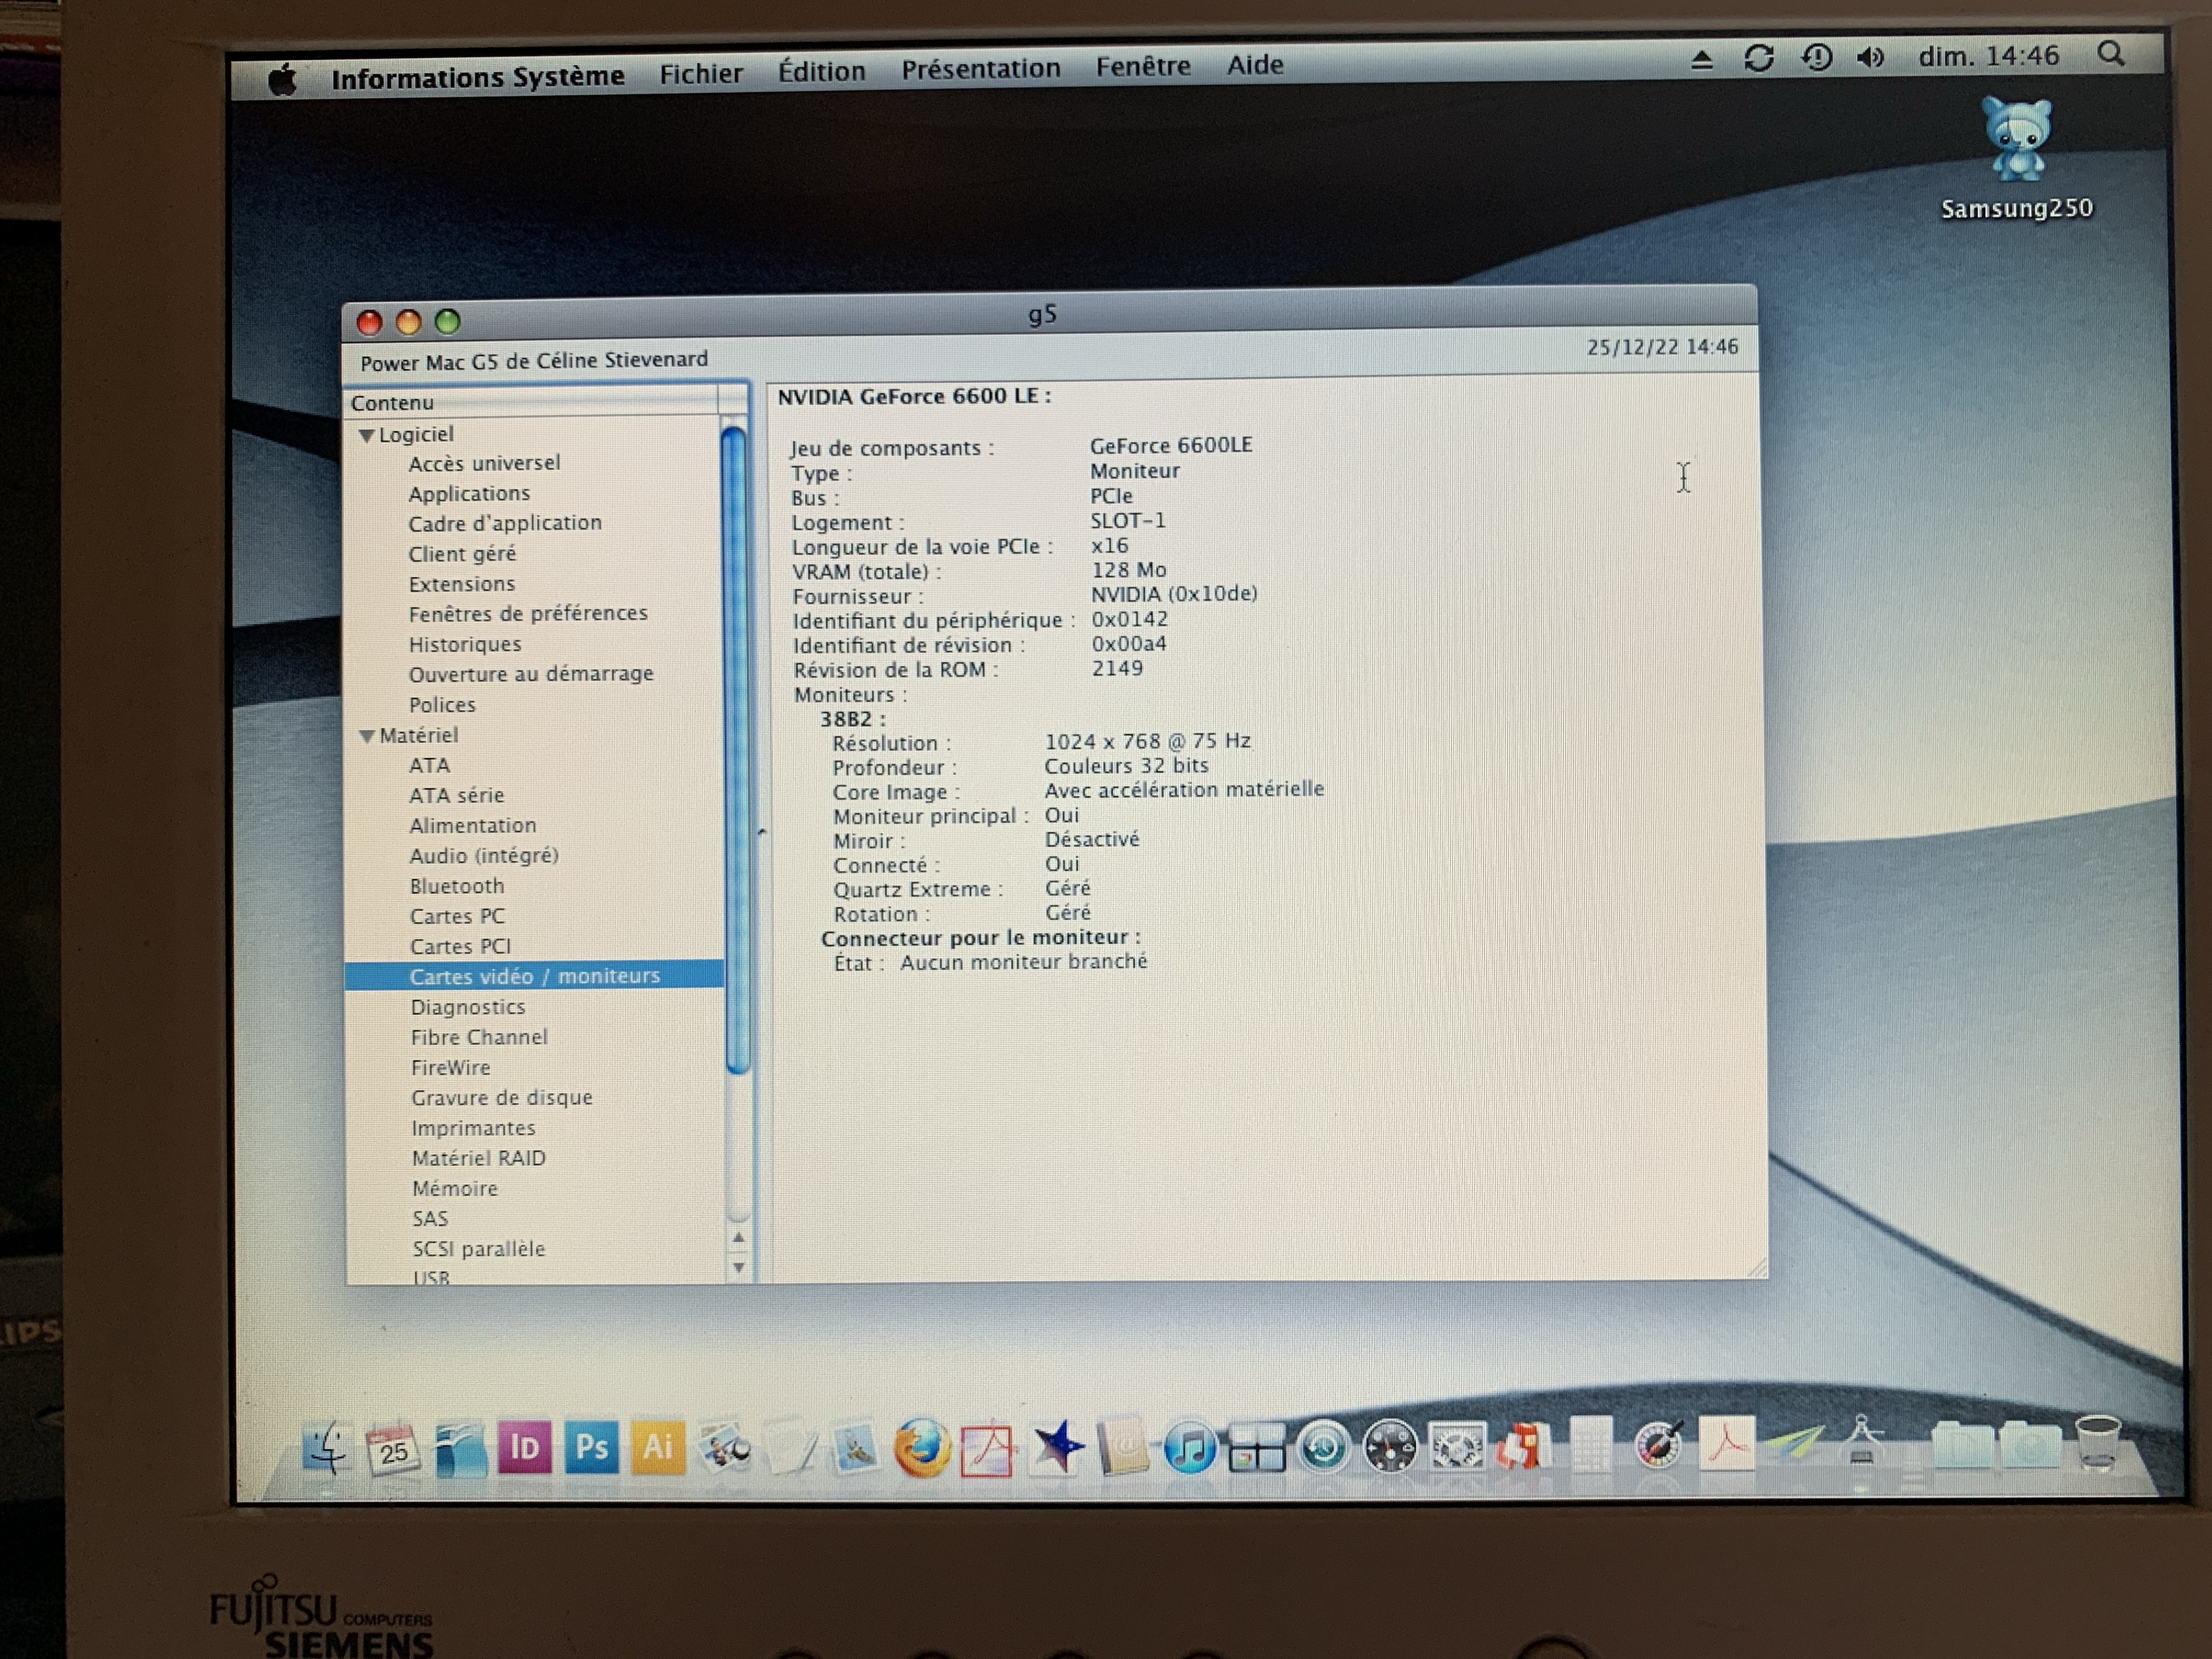Open the Édition menu
The image size is (2212, 1659).
click(822, 71)
